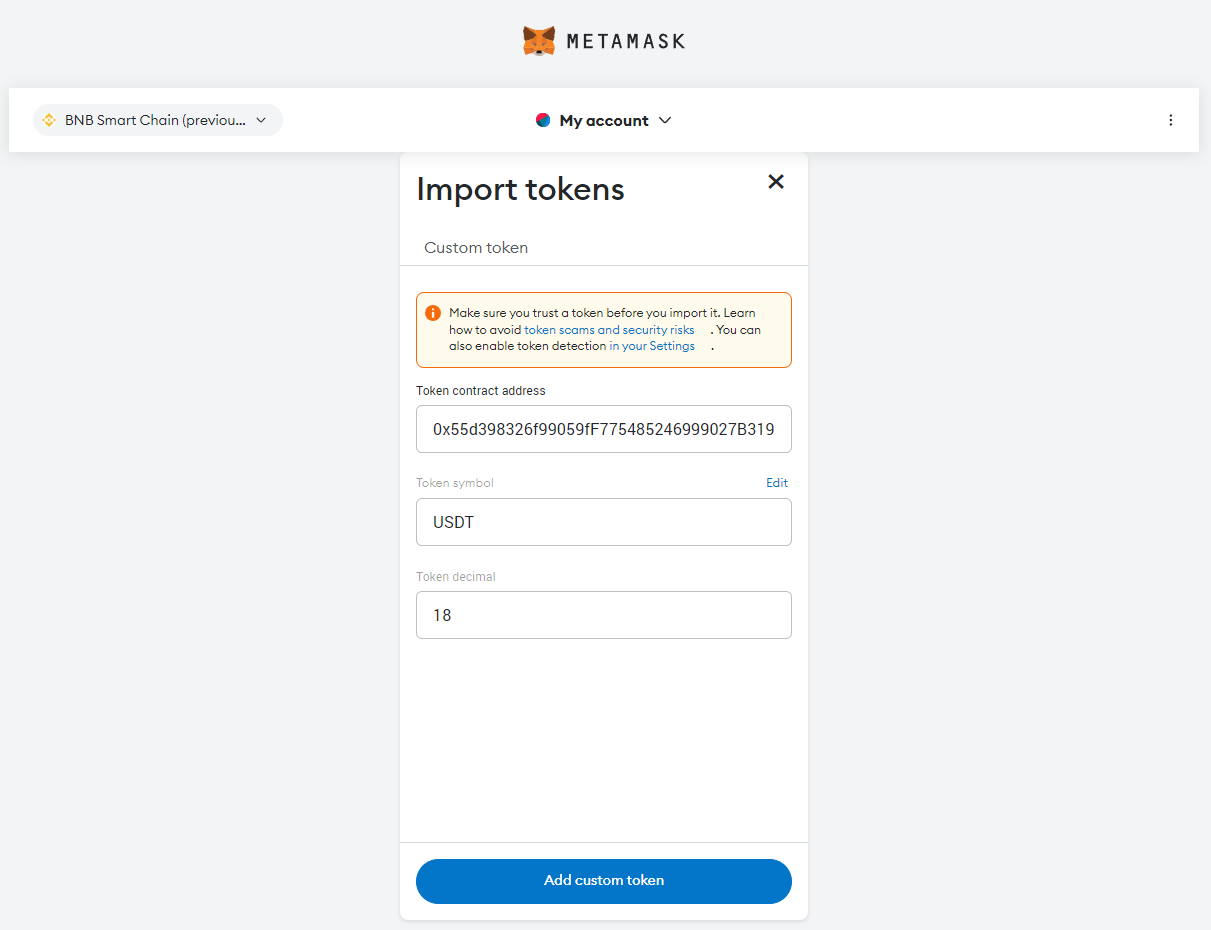
Task: Expand the My account chevron
Action: [x=666, y=120]
